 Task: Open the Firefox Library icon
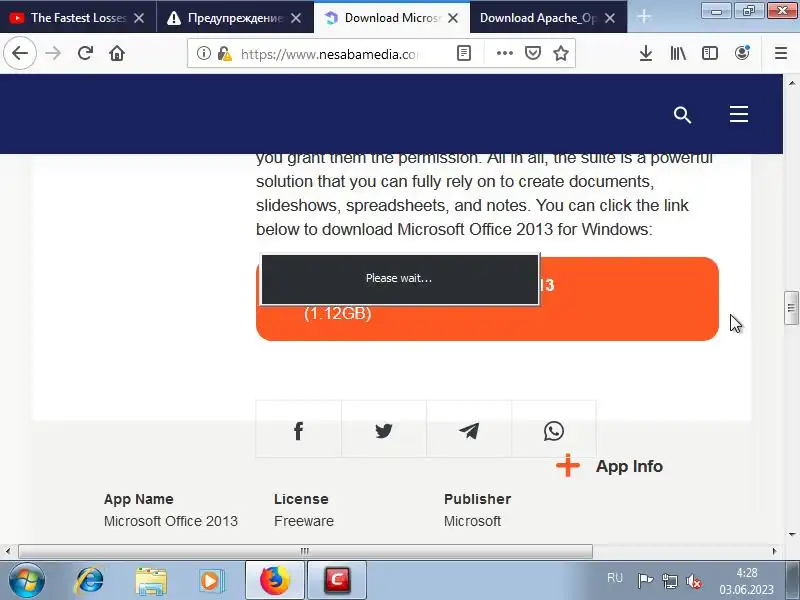coord(678,53)
